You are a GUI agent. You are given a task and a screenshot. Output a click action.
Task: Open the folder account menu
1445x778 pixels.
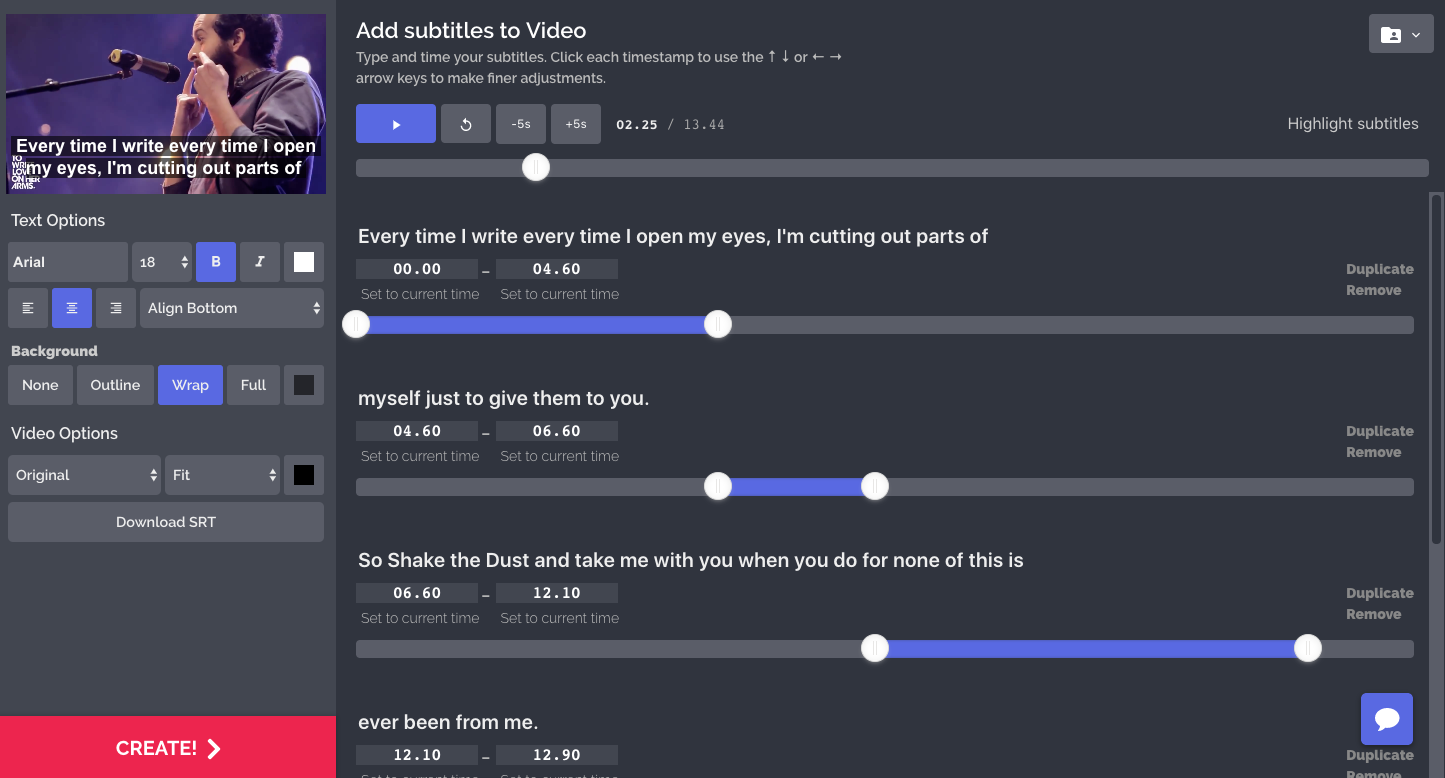tap(1401, 34)
